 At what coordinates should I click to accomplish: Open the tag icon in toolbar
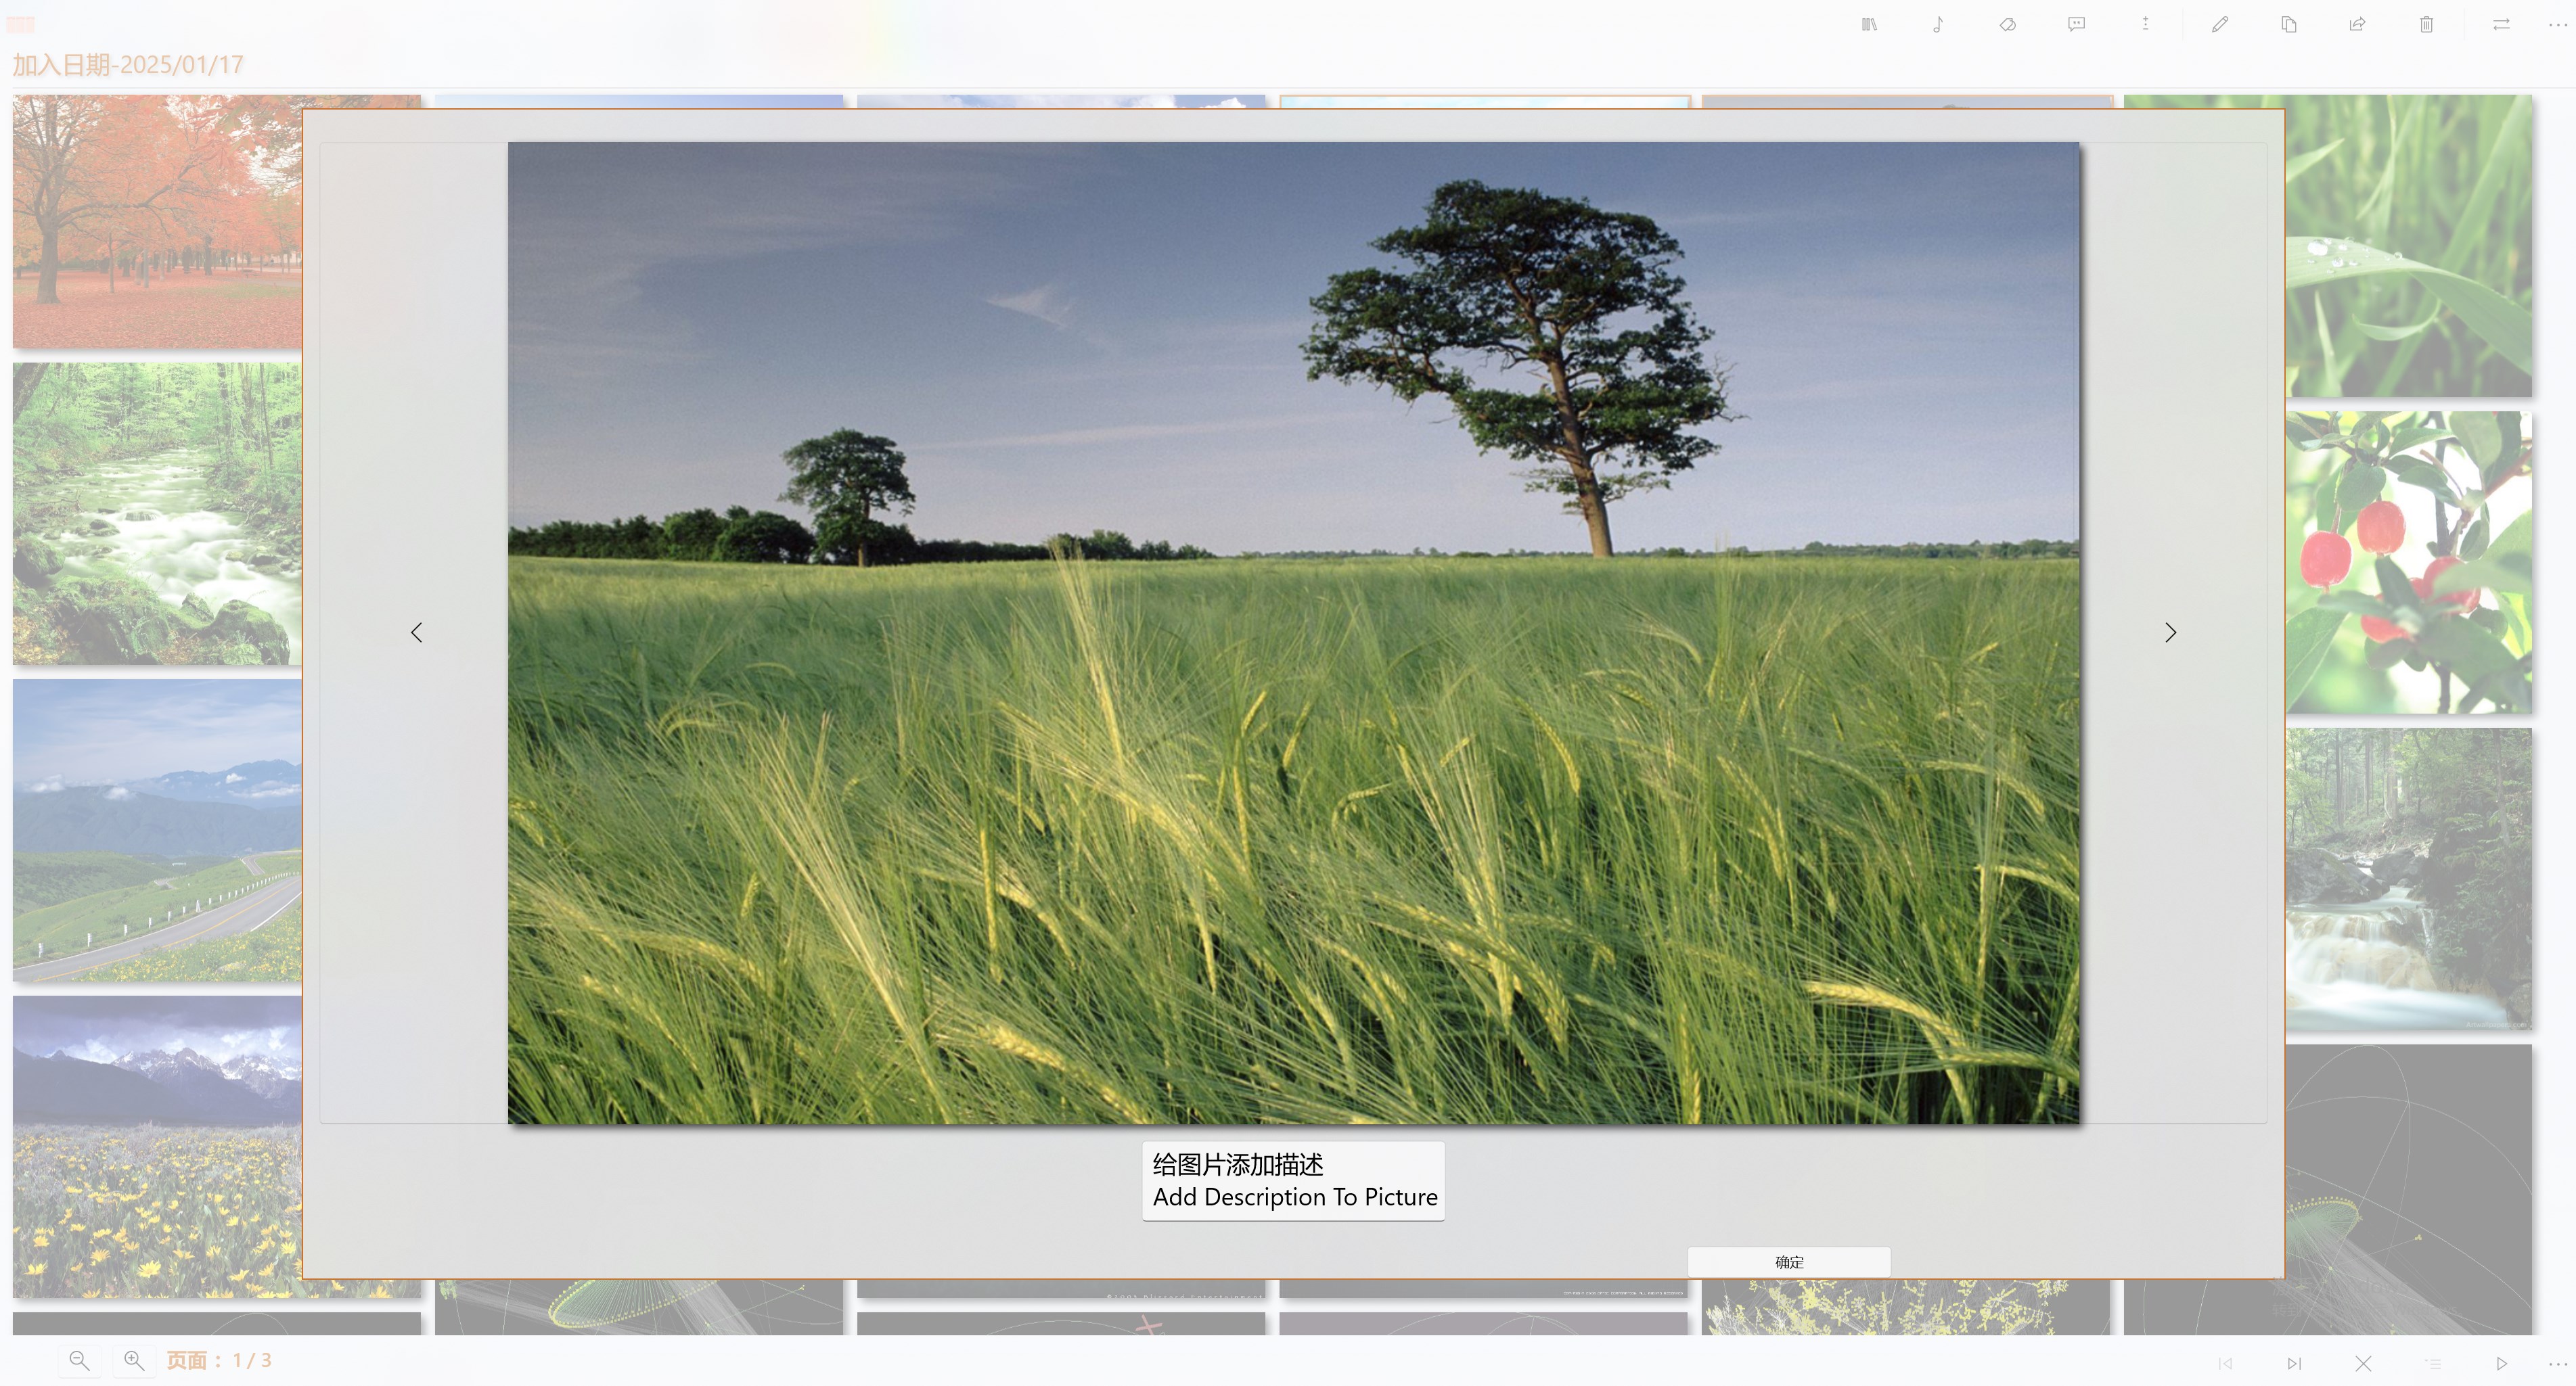point(2007,25)
